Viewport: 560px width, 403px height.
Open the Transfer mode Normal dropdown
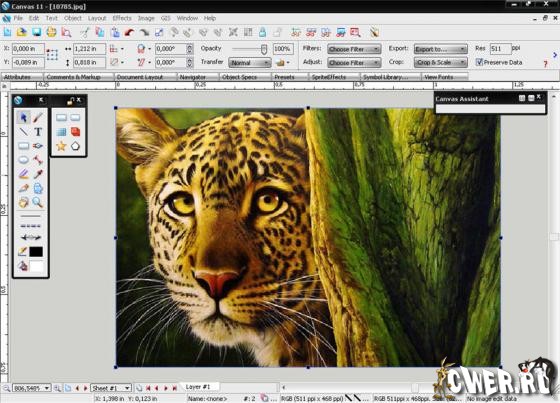tap(249, 63)
